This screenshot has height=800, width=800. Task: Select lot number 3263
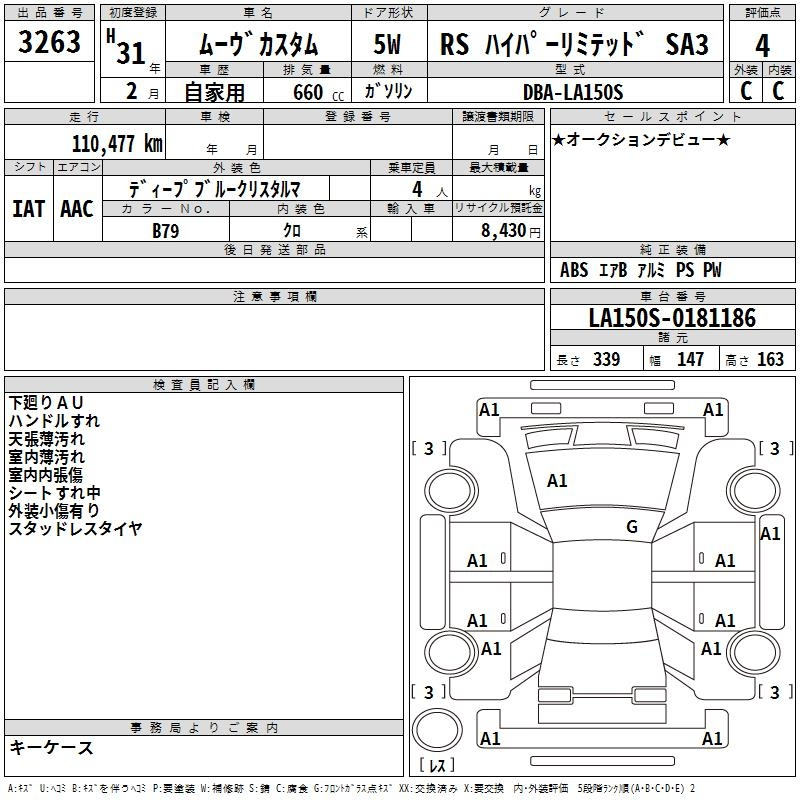point(50,45)
